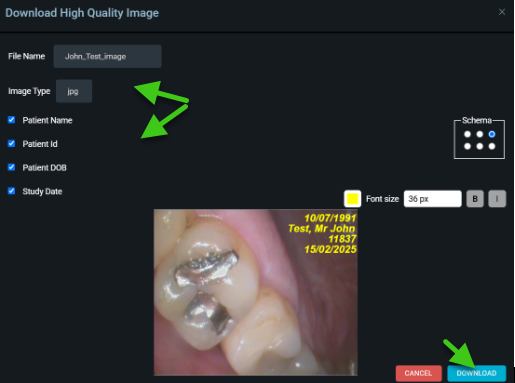Screen dimensions: 515x383
Task: Select bottom-center Schema position radio
Action: point(480,146)
